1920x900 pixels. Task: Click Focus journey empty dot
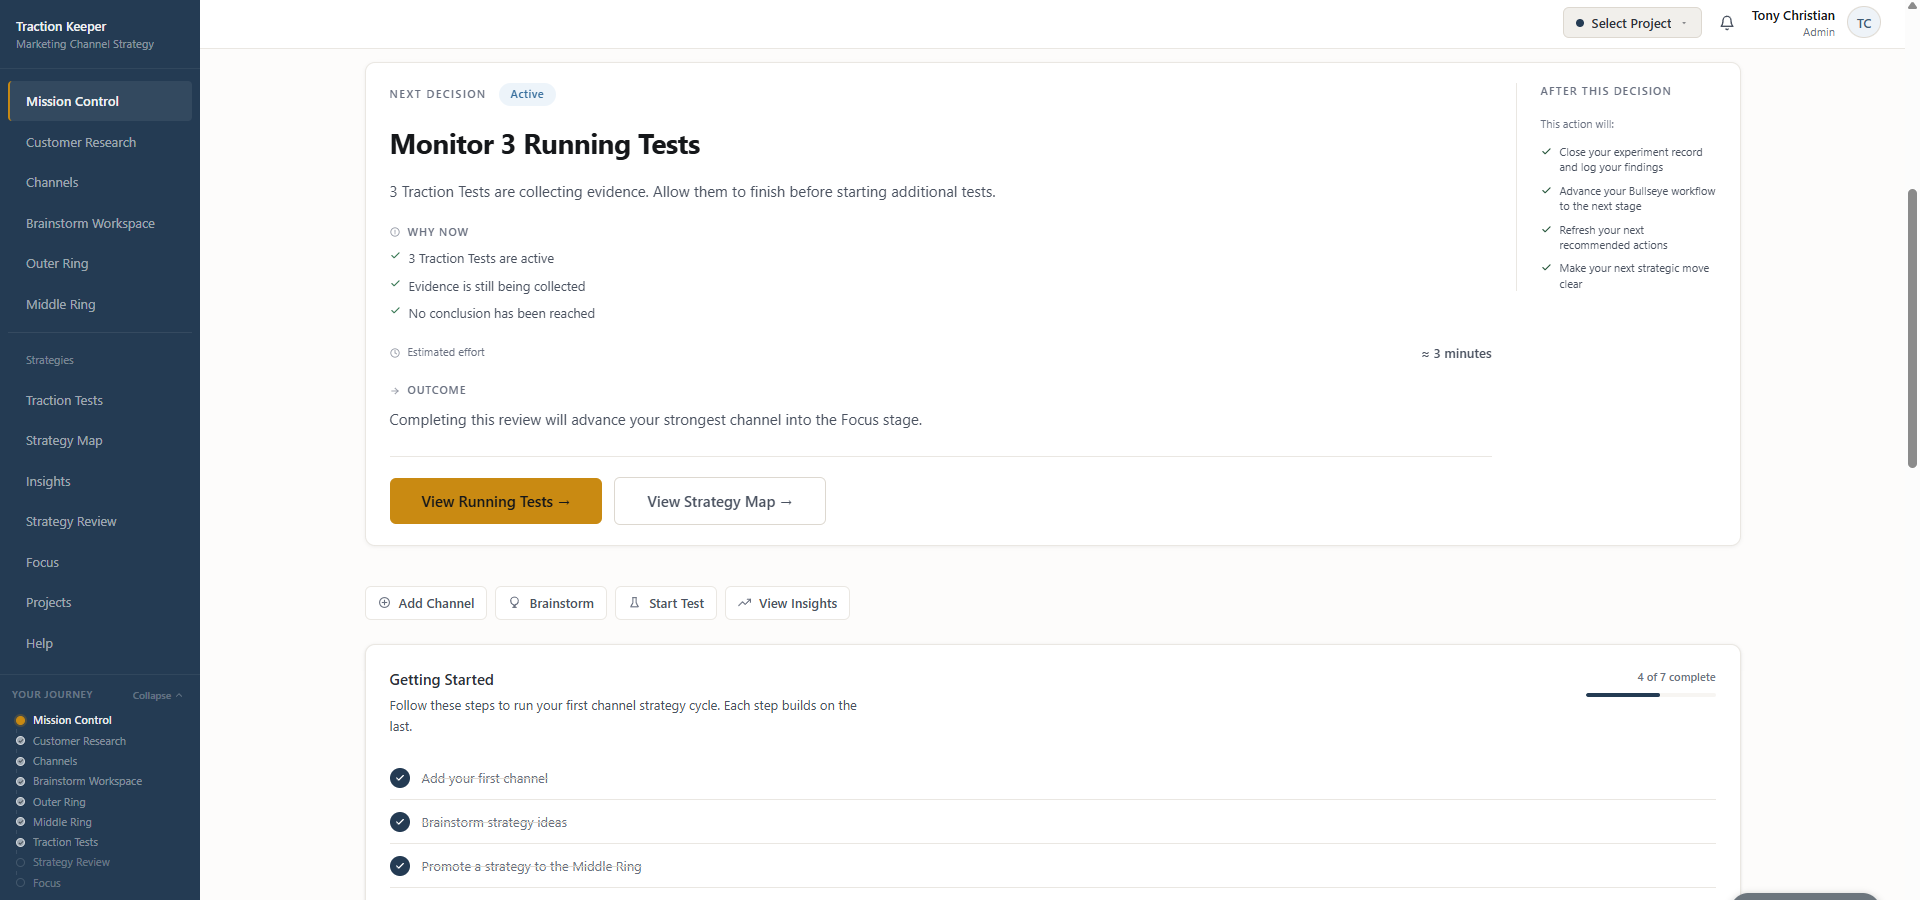click(20, 883)
